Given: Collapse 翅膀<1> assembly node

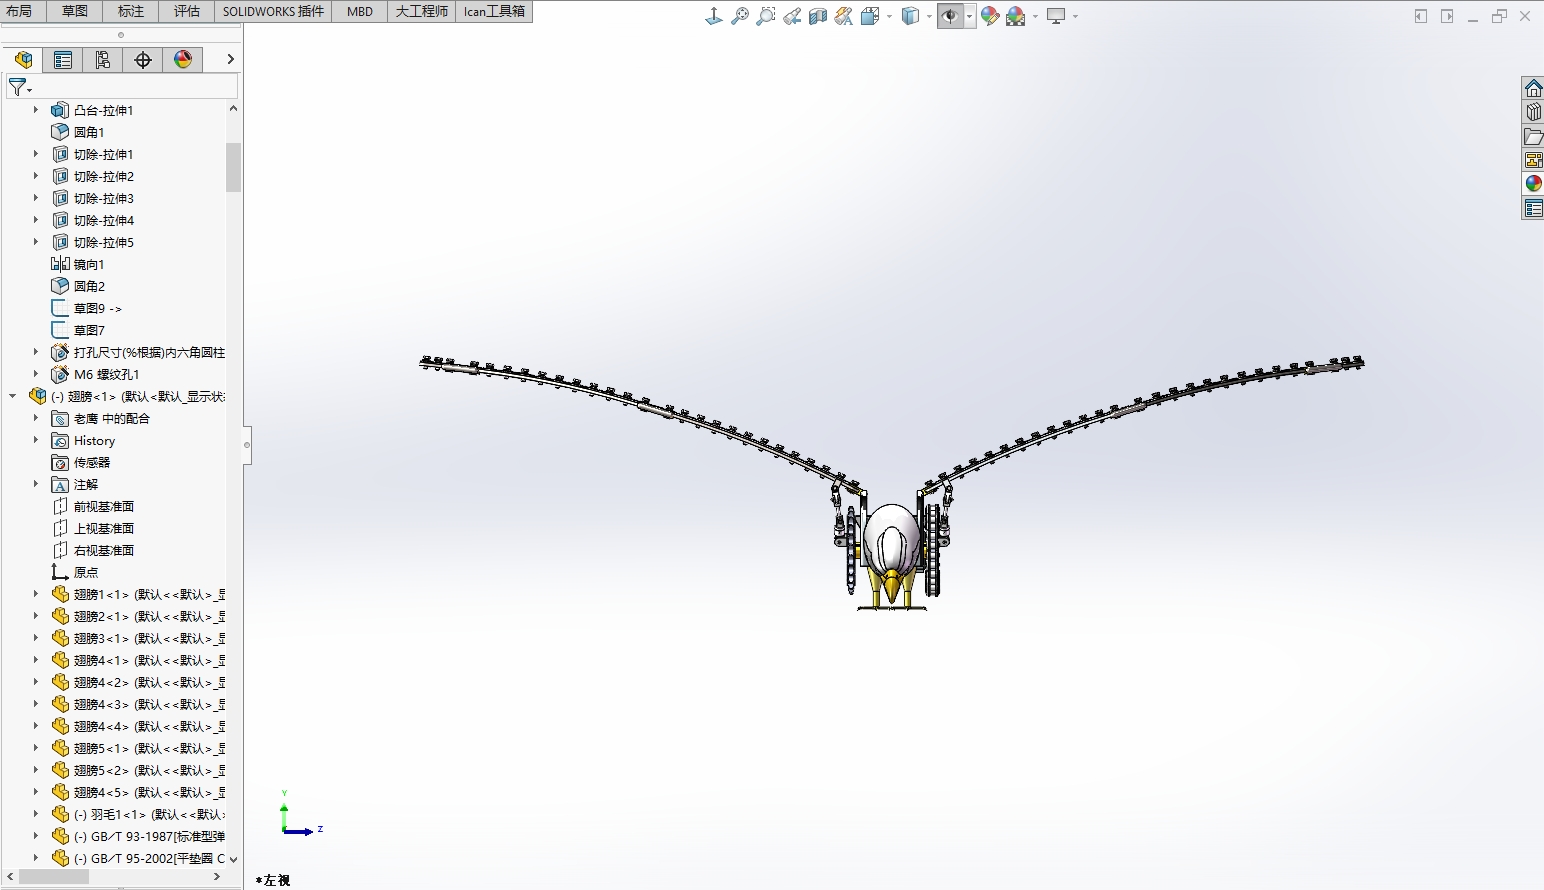Looking at the screenshot, I should pyautogui.click(x=12, y=396).
